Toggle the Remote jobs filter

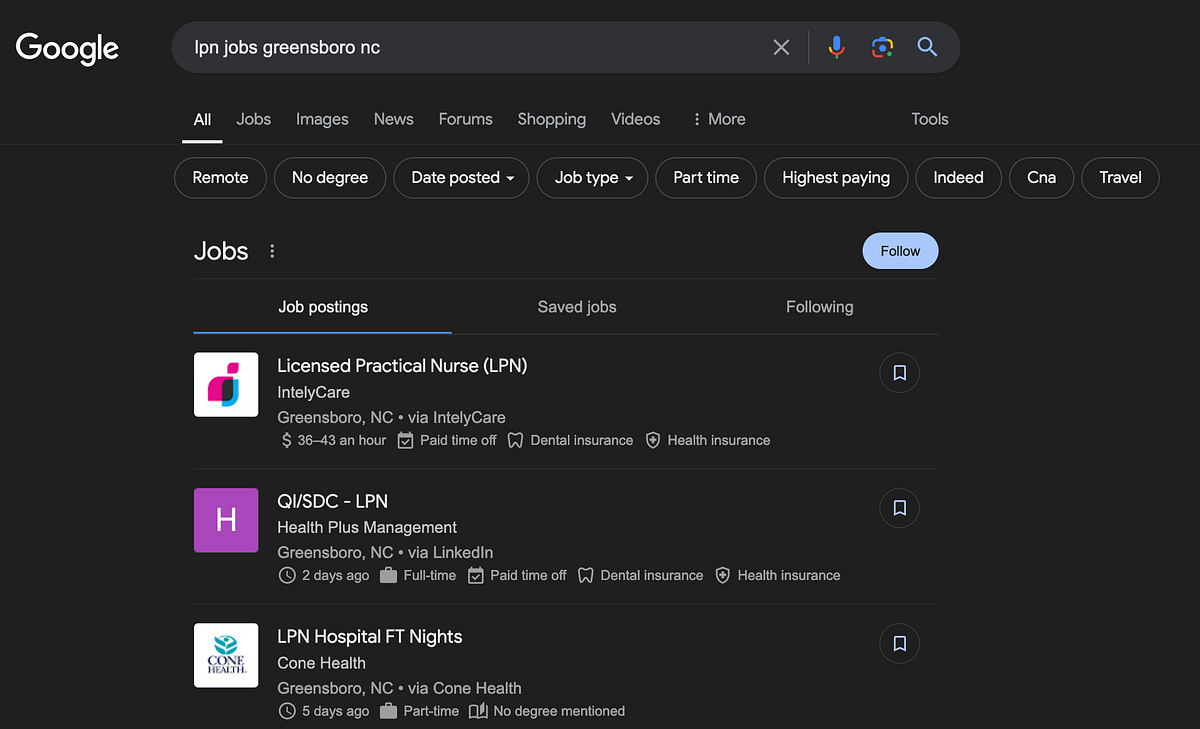220,177
